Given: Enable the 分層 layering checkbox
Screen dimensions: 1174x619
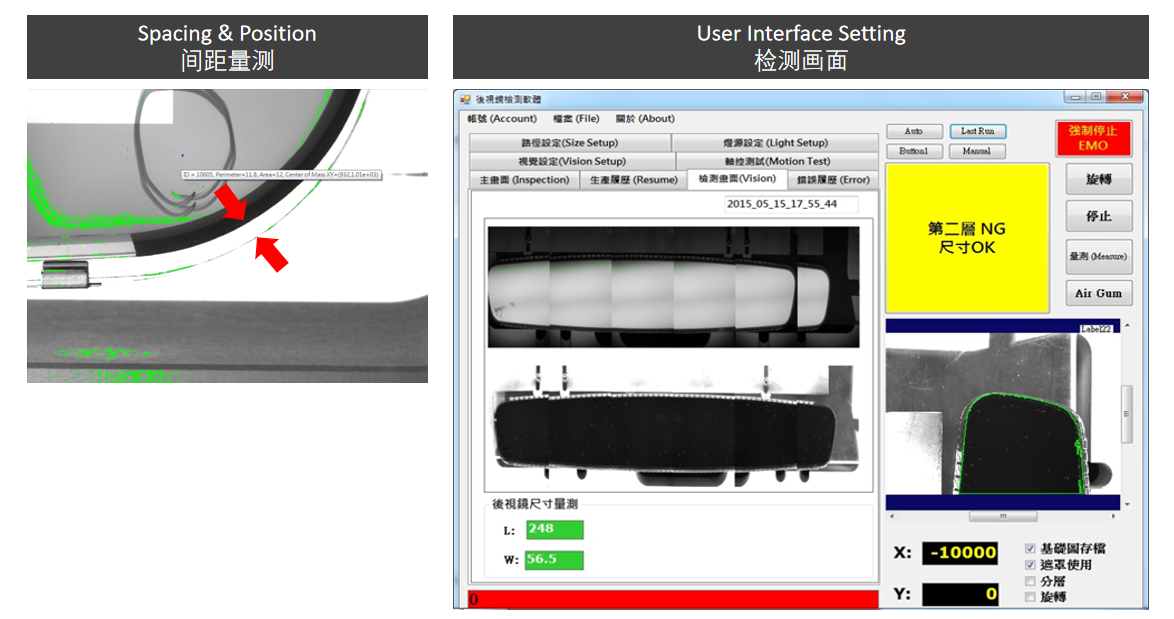Looking at the screenshot, I should coord(1031,581).
